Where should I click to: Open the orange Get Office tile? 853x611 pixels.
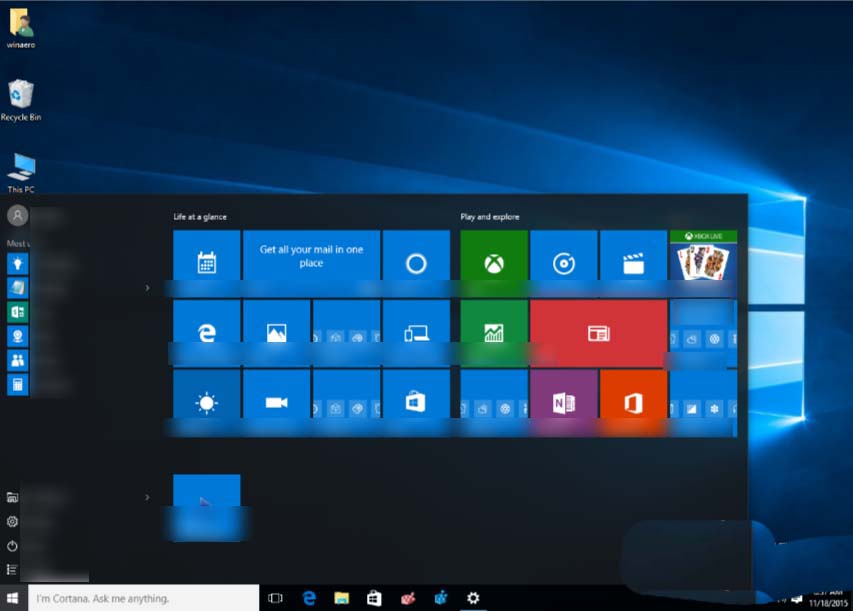click(x=633, y=403)
